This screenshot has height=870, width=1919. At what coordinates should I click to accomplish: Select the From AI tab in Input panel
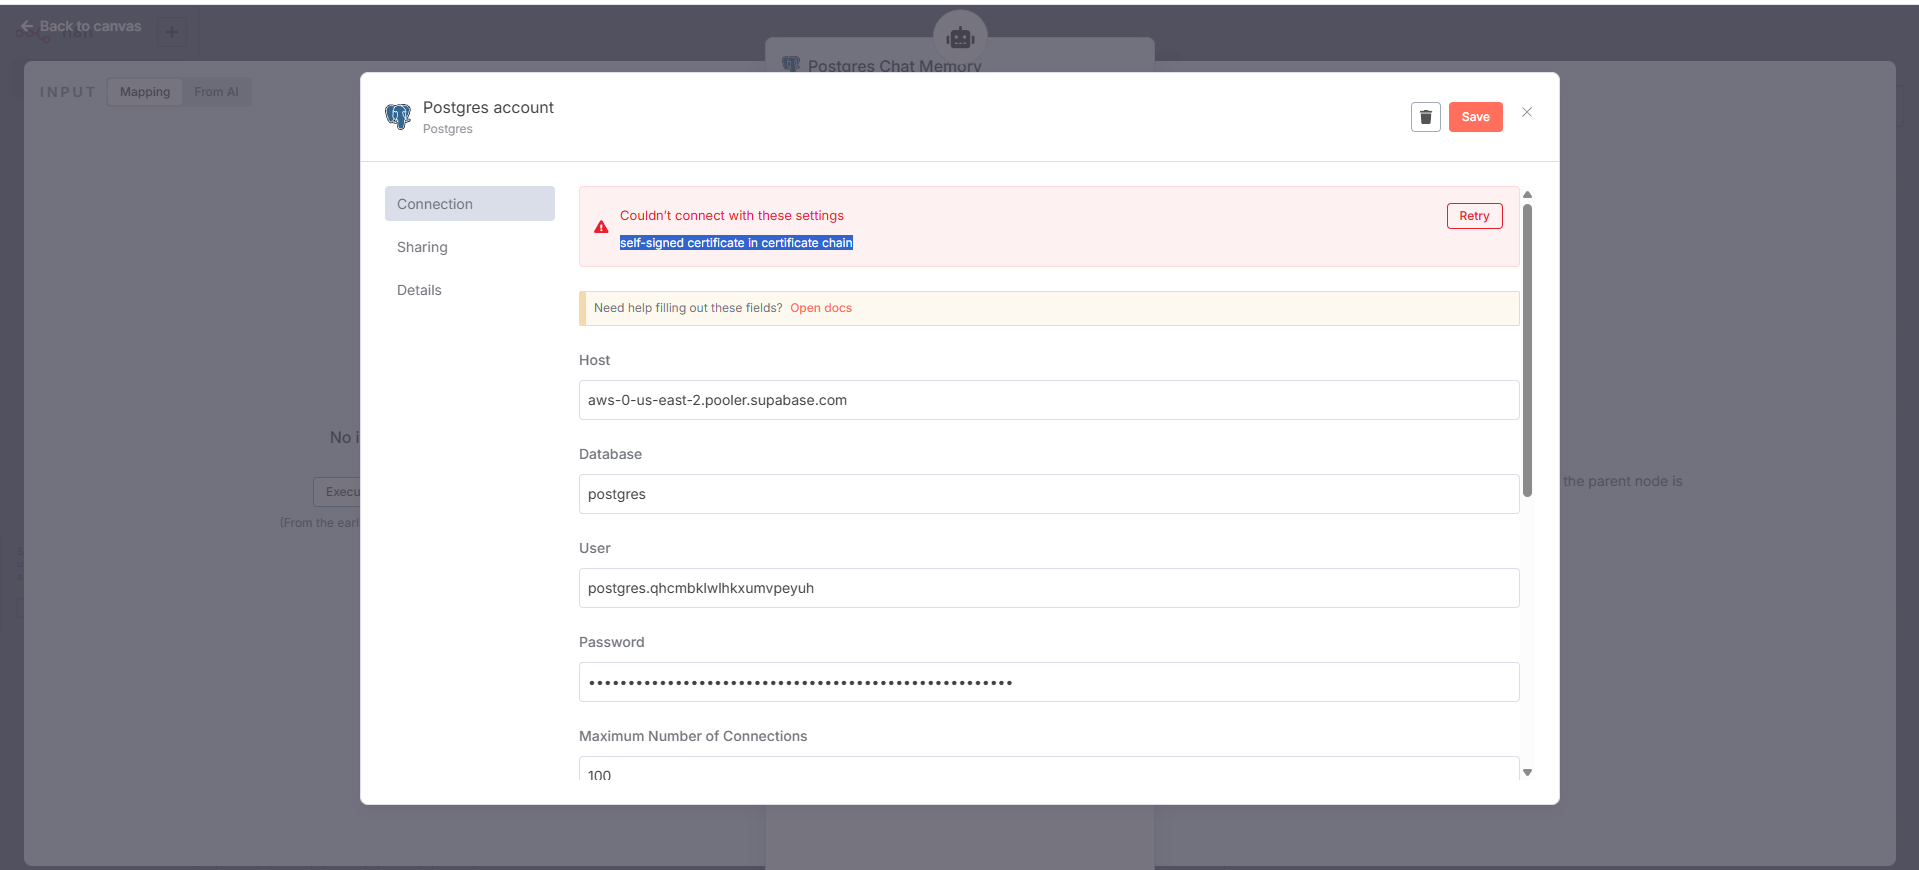216,92
